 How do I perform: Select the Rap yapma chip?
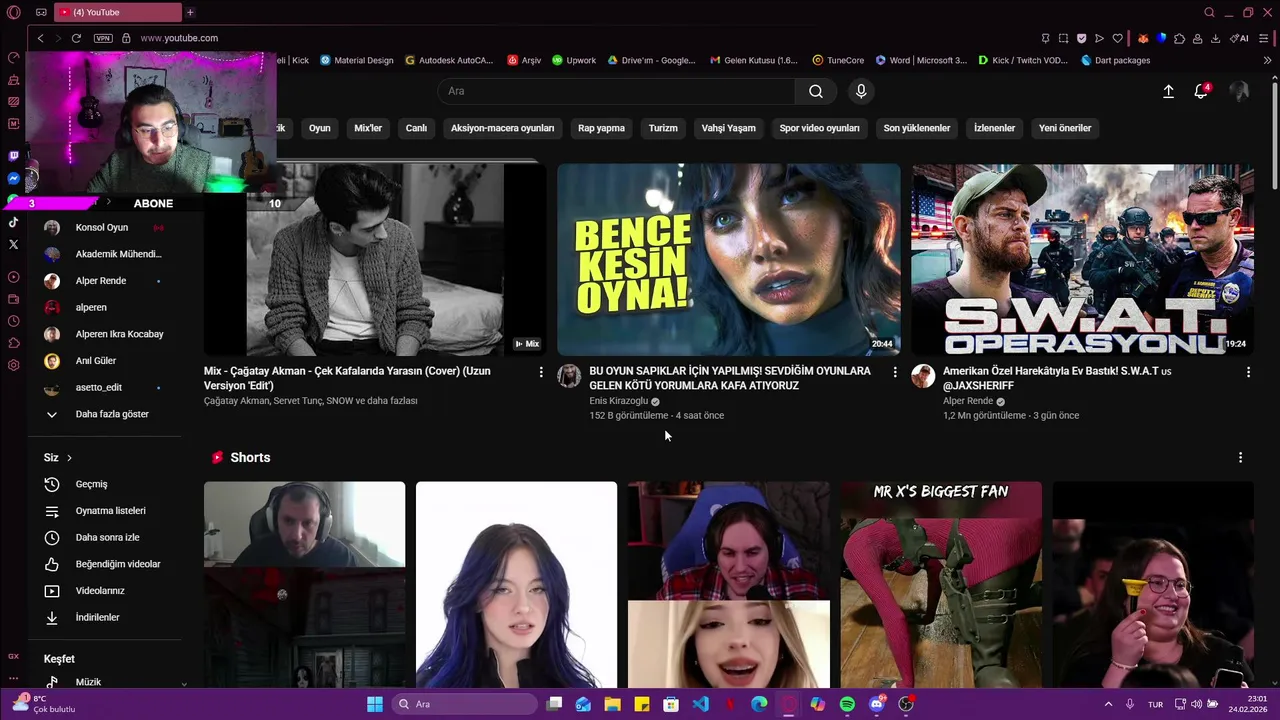(601, 128)
